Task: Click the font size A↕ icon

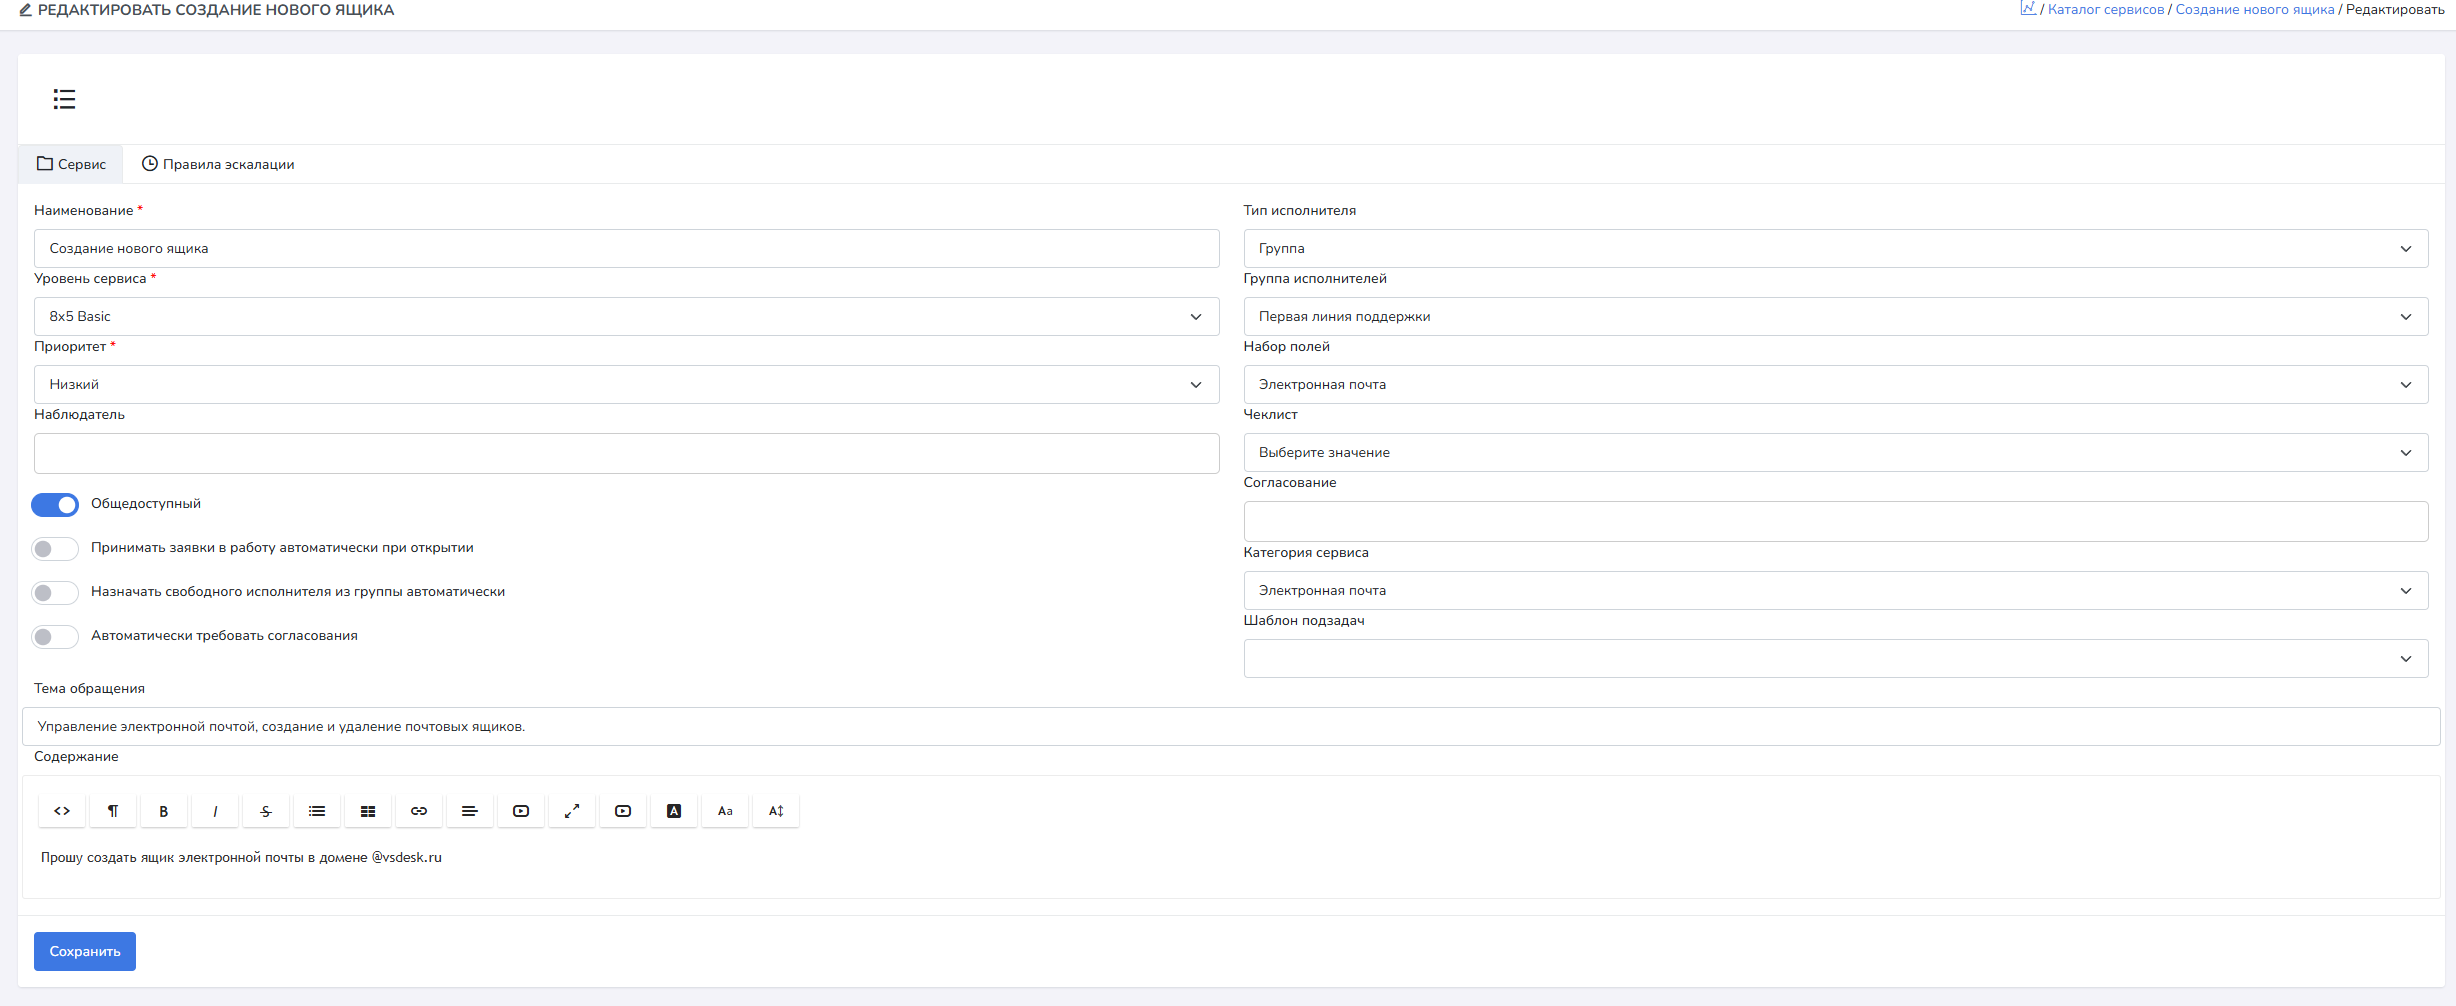Action: click(x=776, y=811)
